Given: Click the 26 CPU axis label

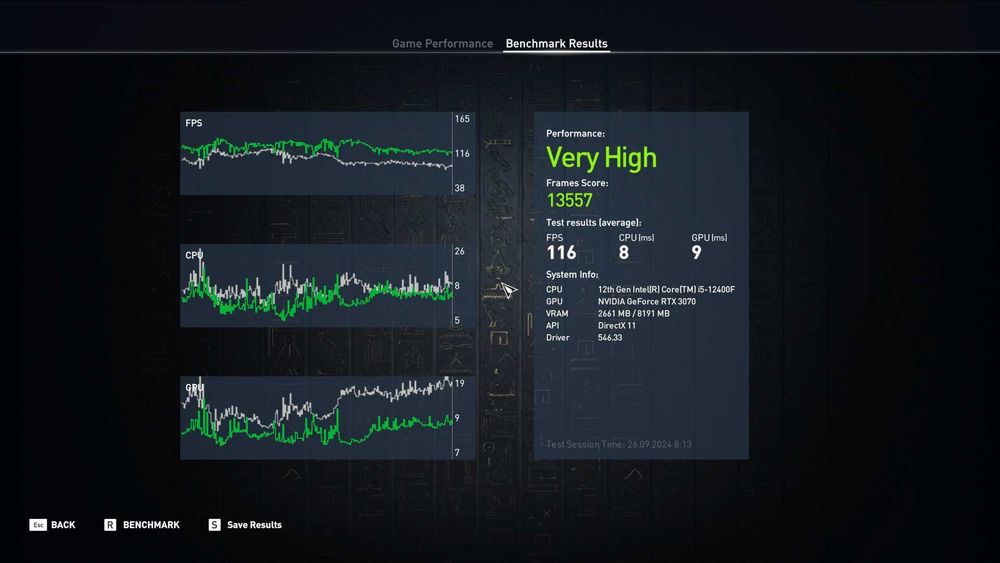Looking at the screenshot, I should coord(459,251).
